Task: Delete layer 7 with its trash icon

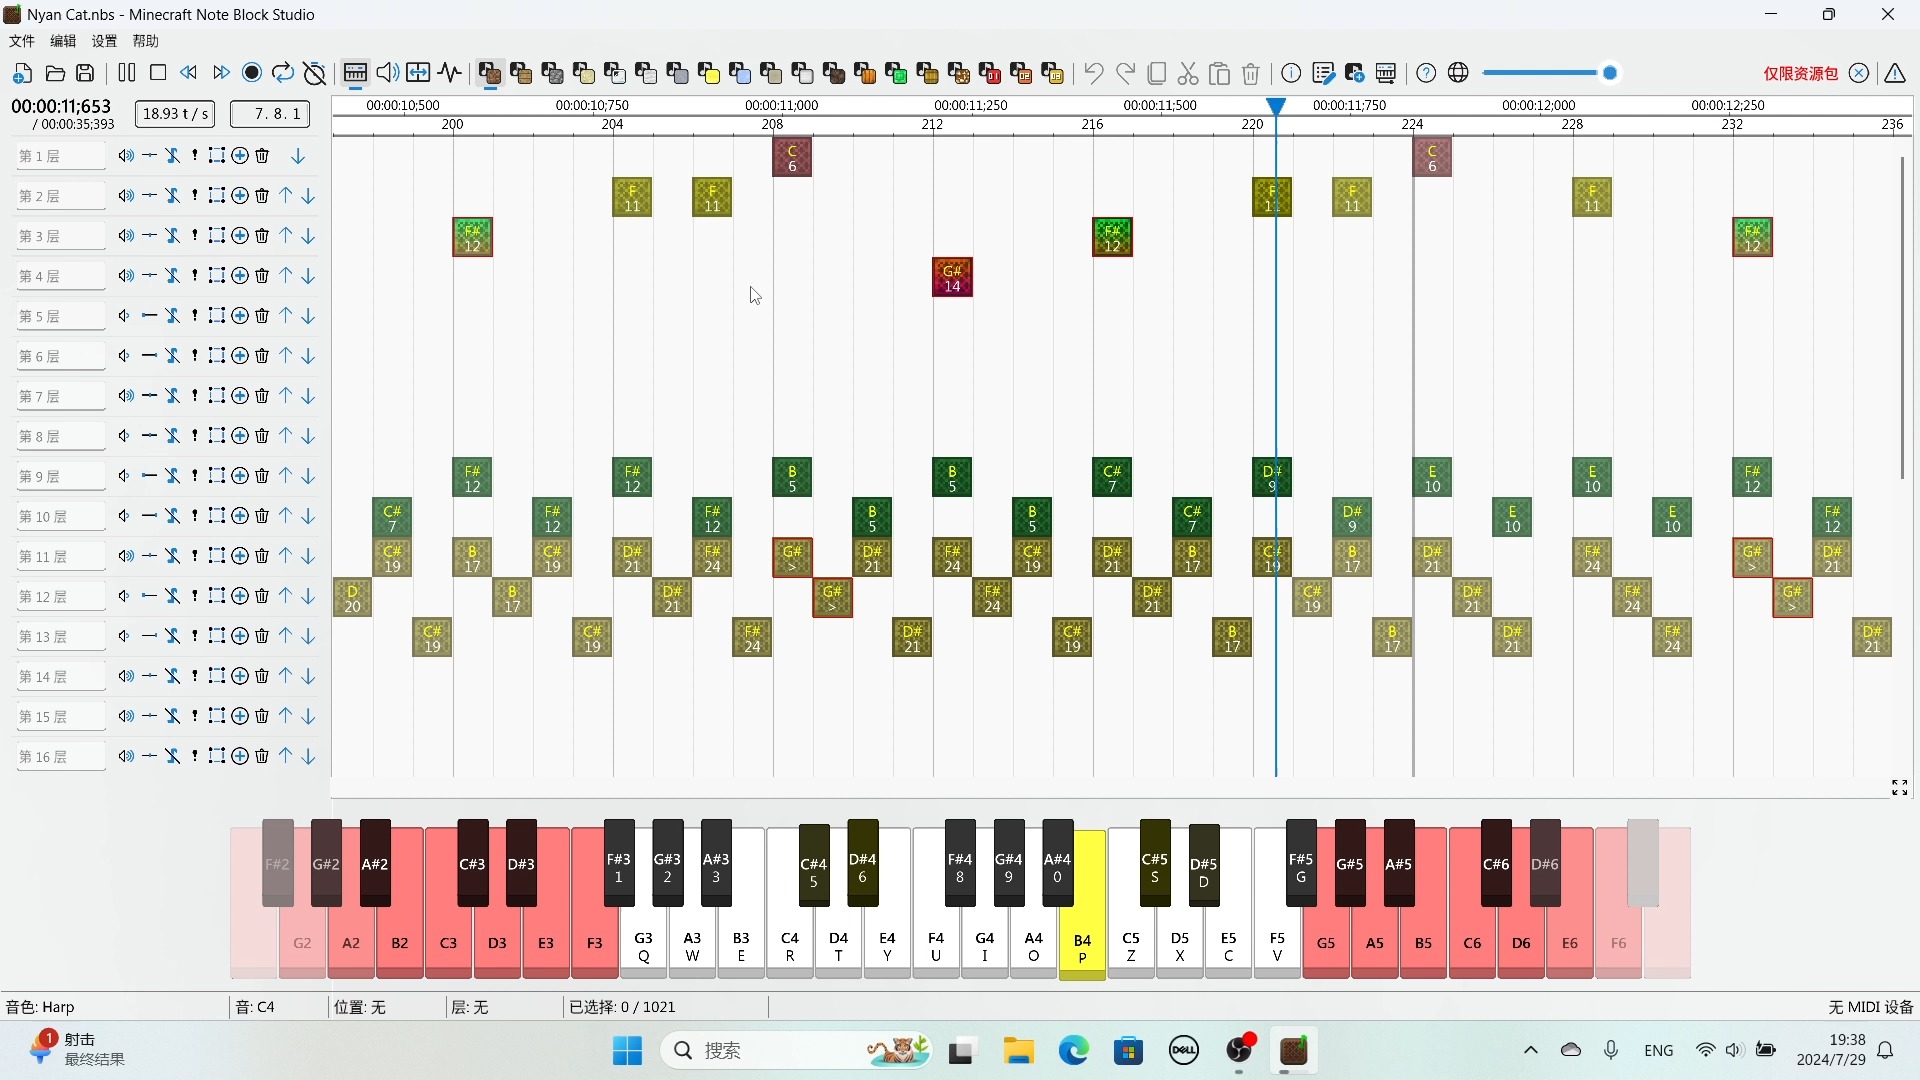Action: (x=262, y=396)
